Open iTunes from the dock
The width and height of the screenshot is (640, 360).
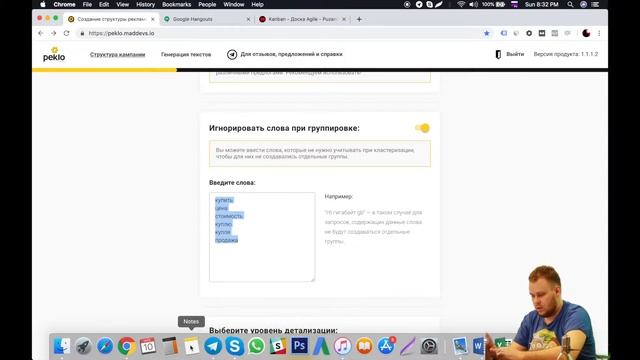click(343, 346)
